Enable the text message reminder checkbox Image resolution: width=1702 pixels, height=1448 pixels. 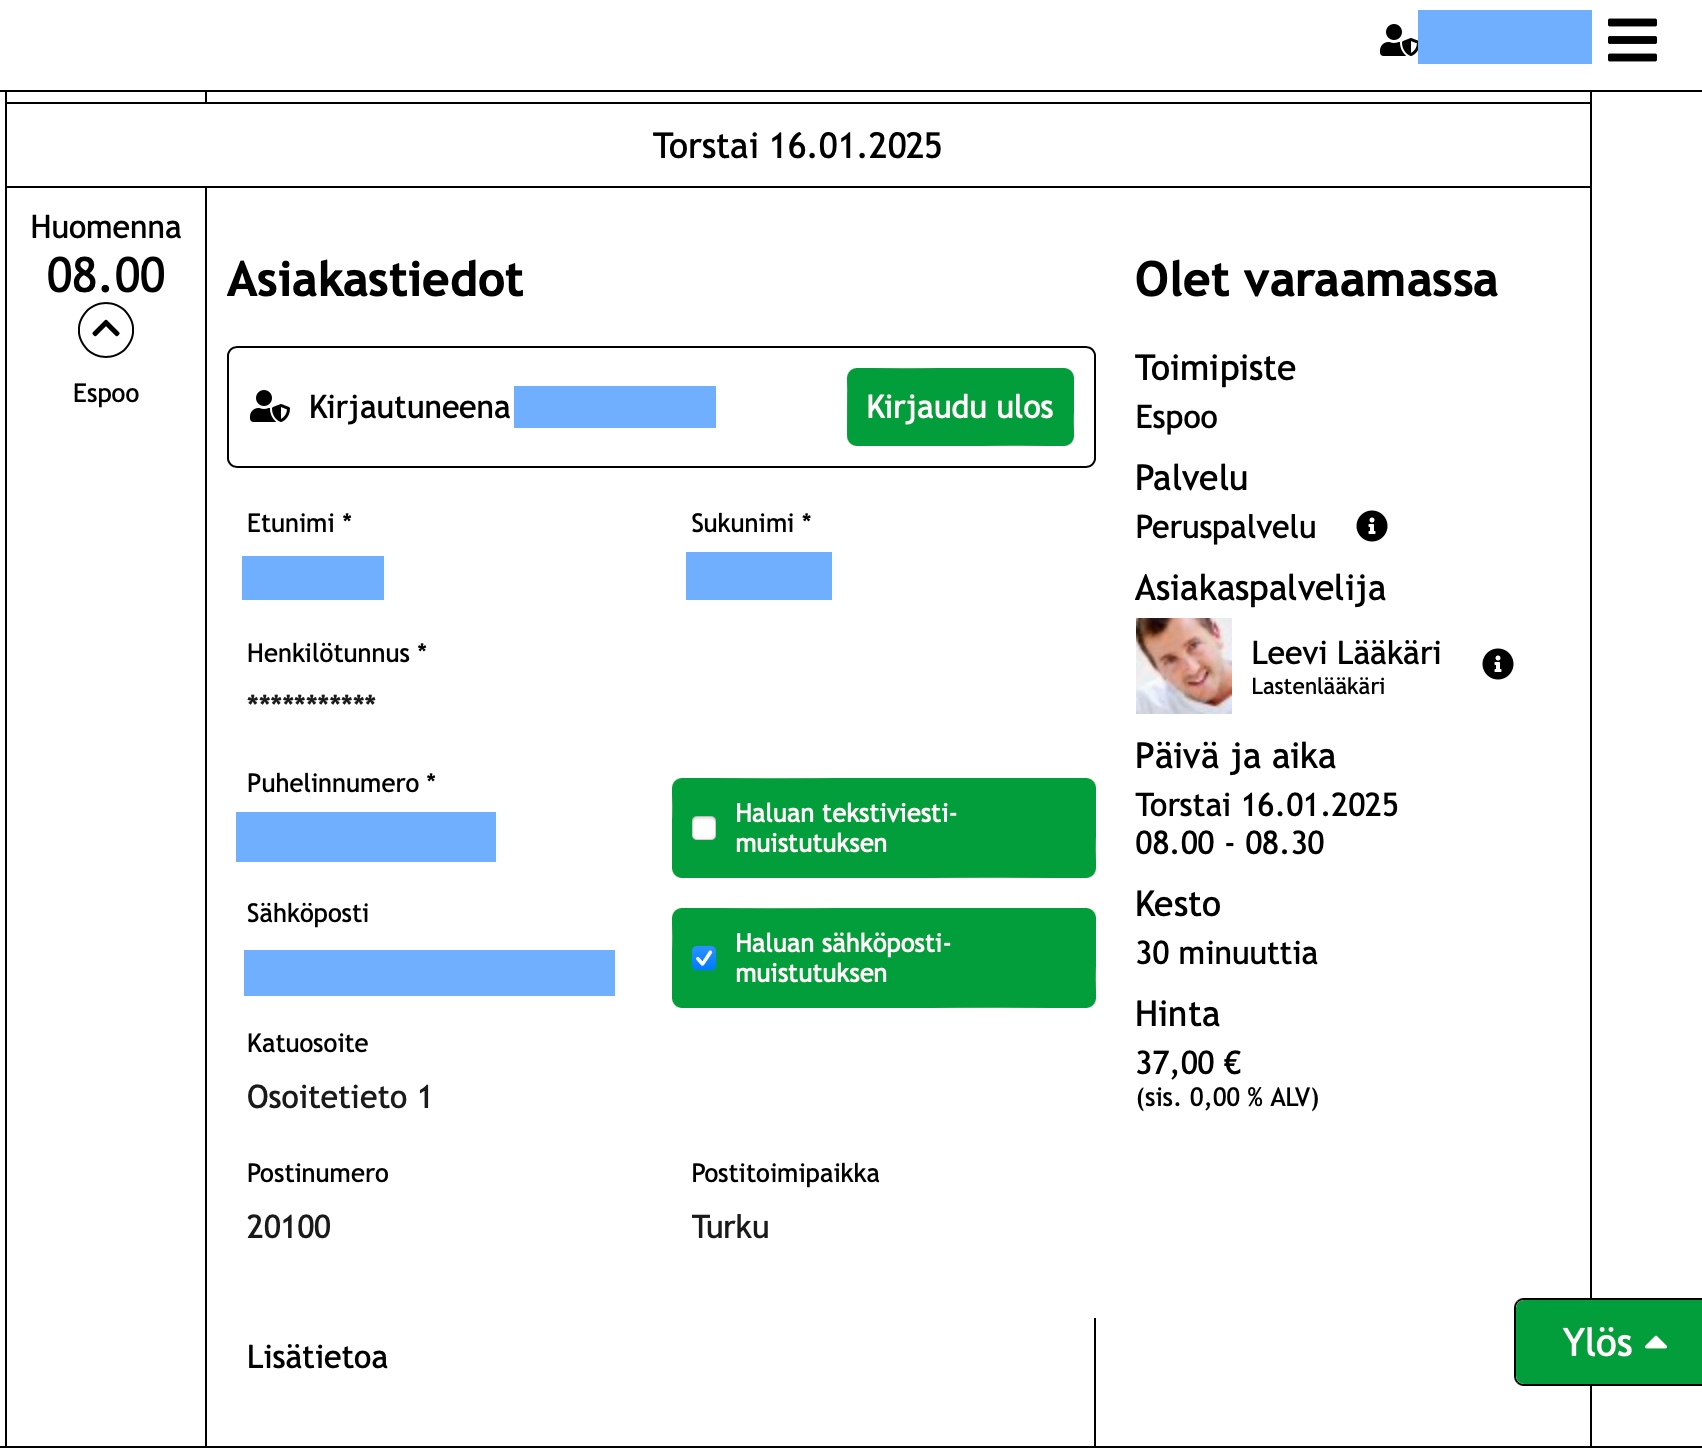704,828
